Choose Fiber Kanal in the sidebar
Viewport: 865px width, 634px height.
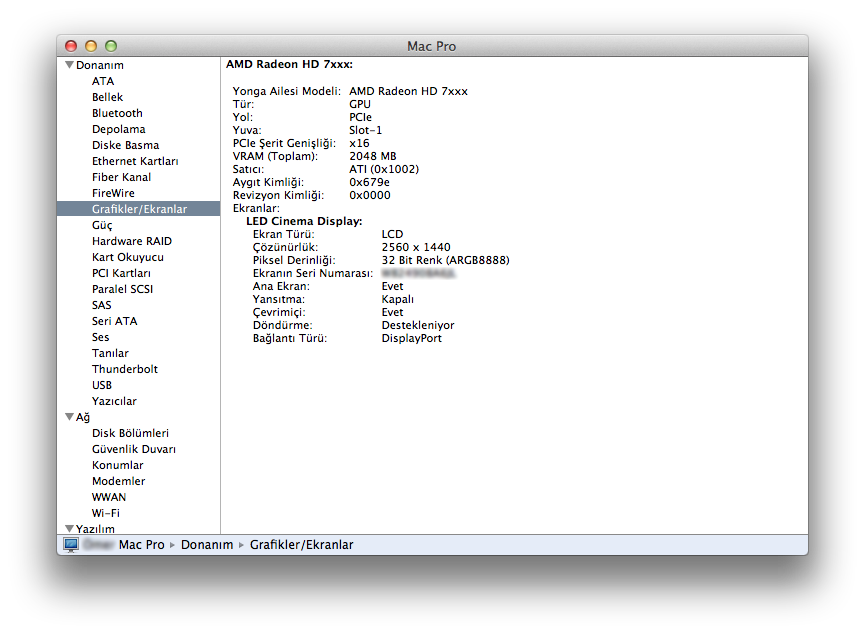(x=121, y=177)
